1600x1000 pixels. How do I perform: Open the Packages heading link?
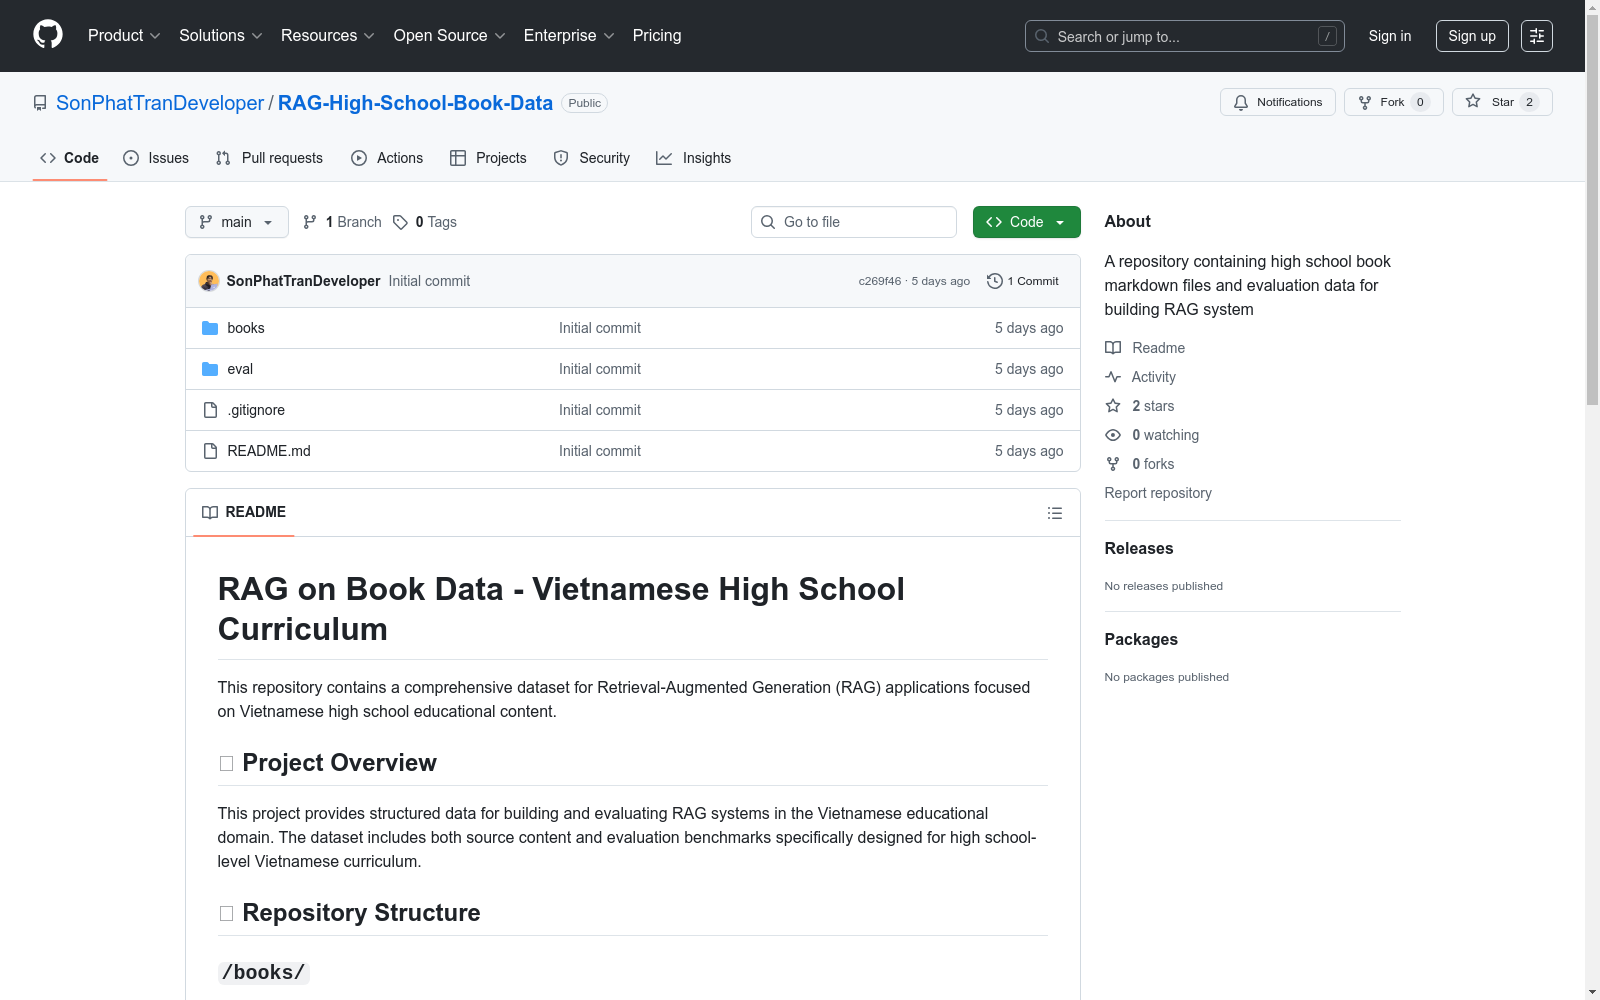coord(1141,639)
